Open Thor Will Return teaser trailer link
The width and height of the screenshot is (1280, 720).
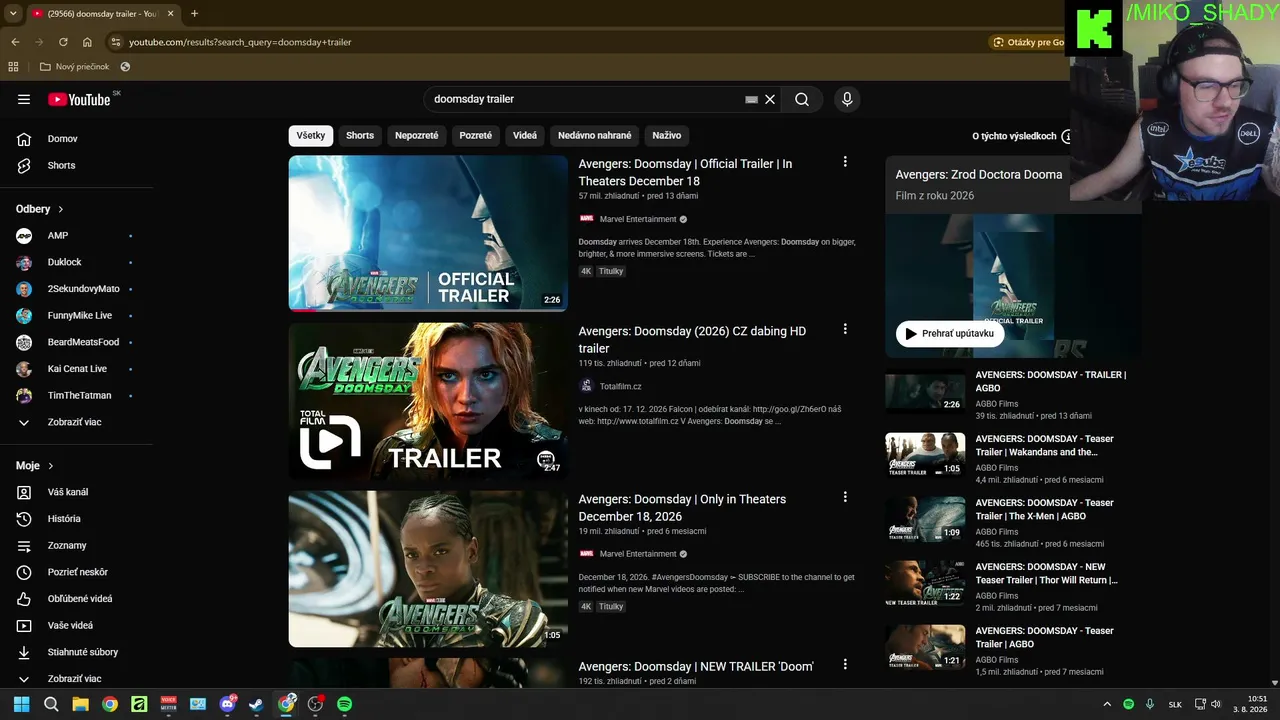click(1047, 573)
